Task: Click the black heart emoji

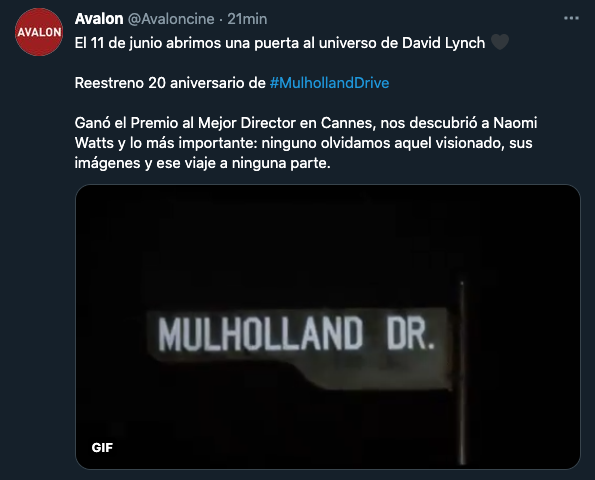Action: tap(500, 42)
